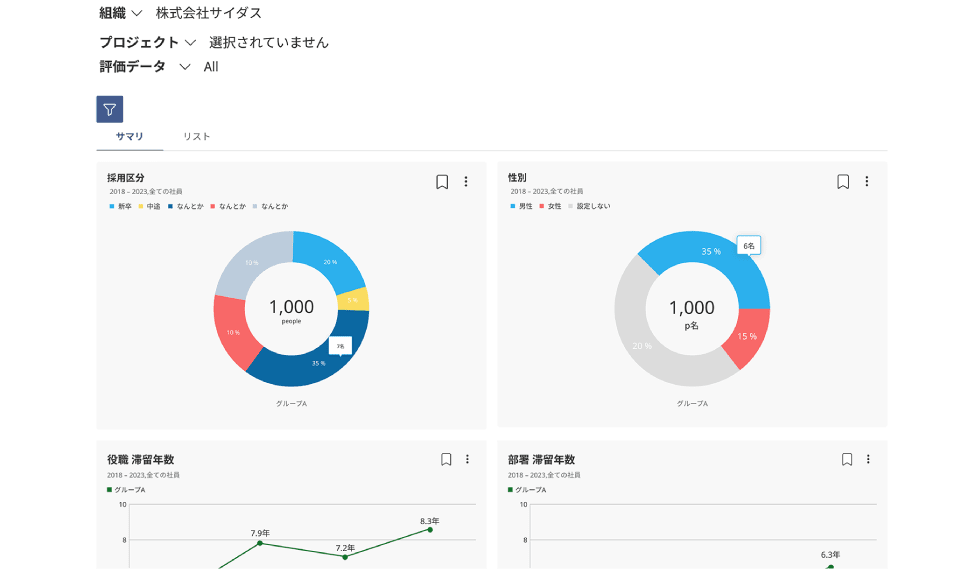Open the 性別 card three-dot menu
Viewport: 963px width, 569px height.
pos(867,181)
